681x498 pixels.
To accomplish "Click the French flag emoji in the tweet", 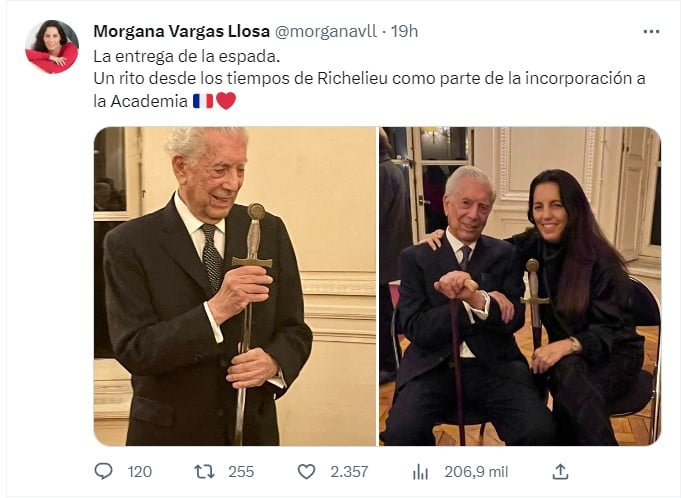I will point(203,100).
